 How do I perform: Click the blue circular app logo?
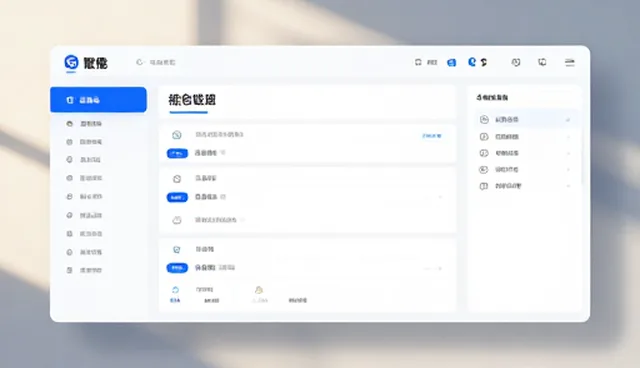pos(71,62)
